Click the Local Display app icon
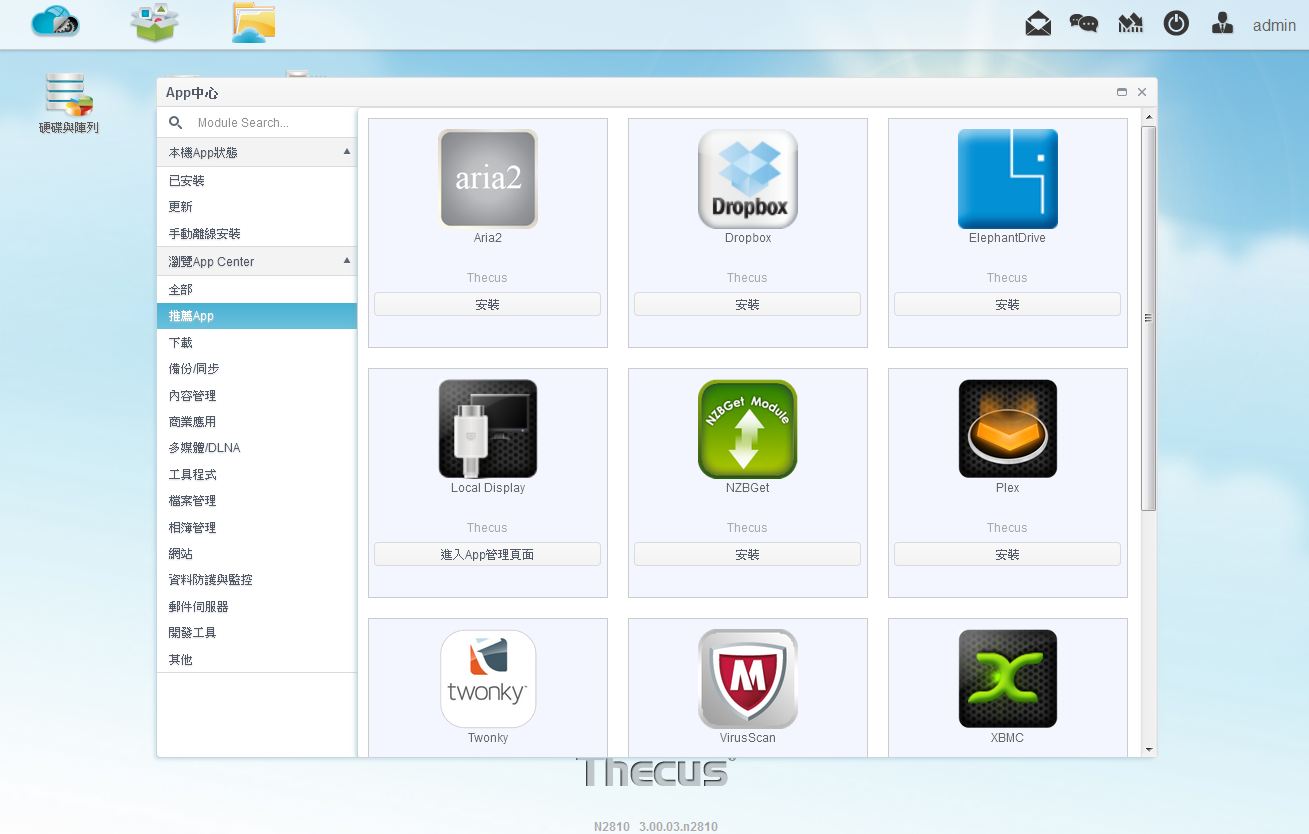 click(x=488, y=429)
